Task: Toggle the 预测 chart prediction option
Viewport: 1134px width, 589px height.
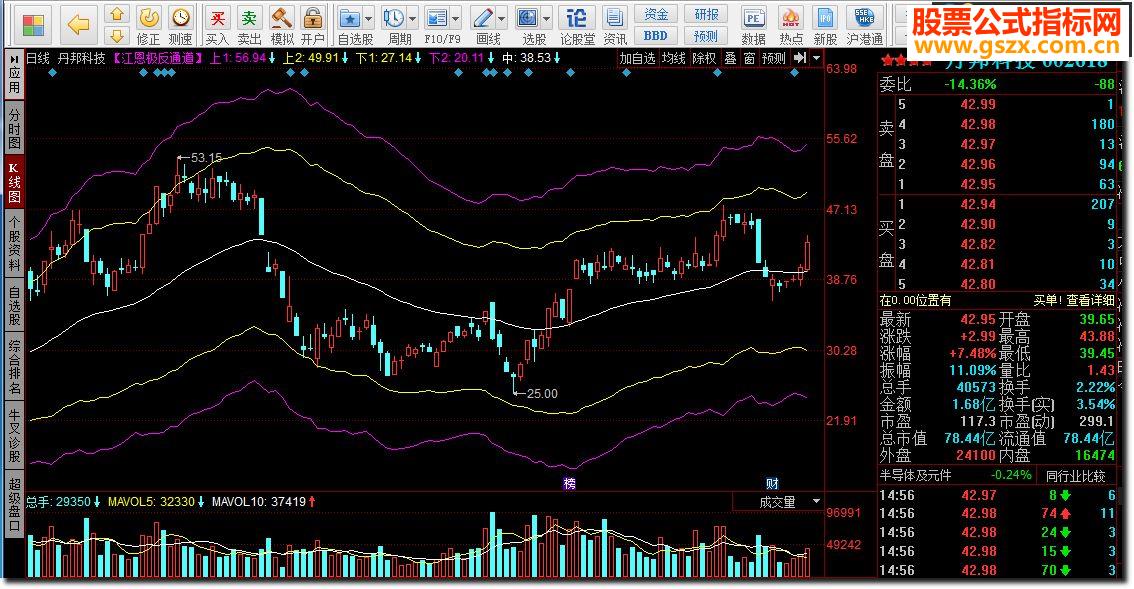Action: click(773, 58)
